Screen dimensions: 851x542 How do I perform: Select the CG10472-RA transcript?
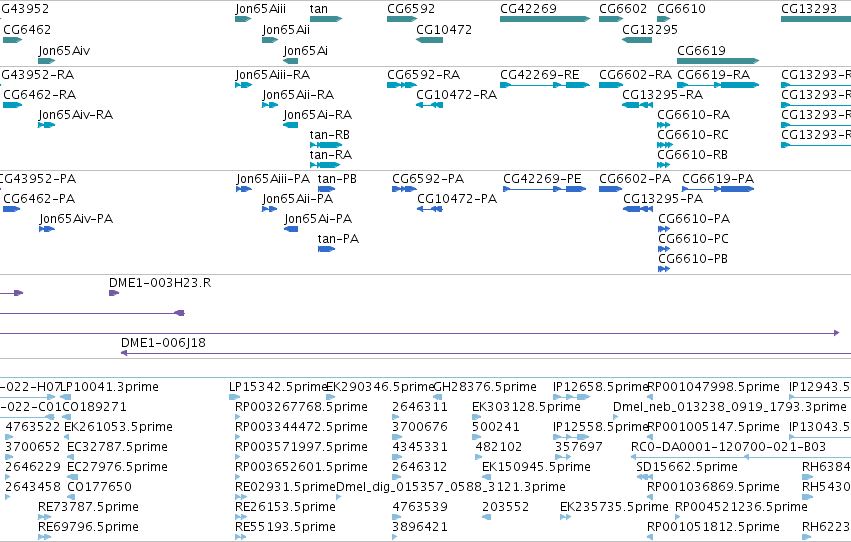point(429,105)
